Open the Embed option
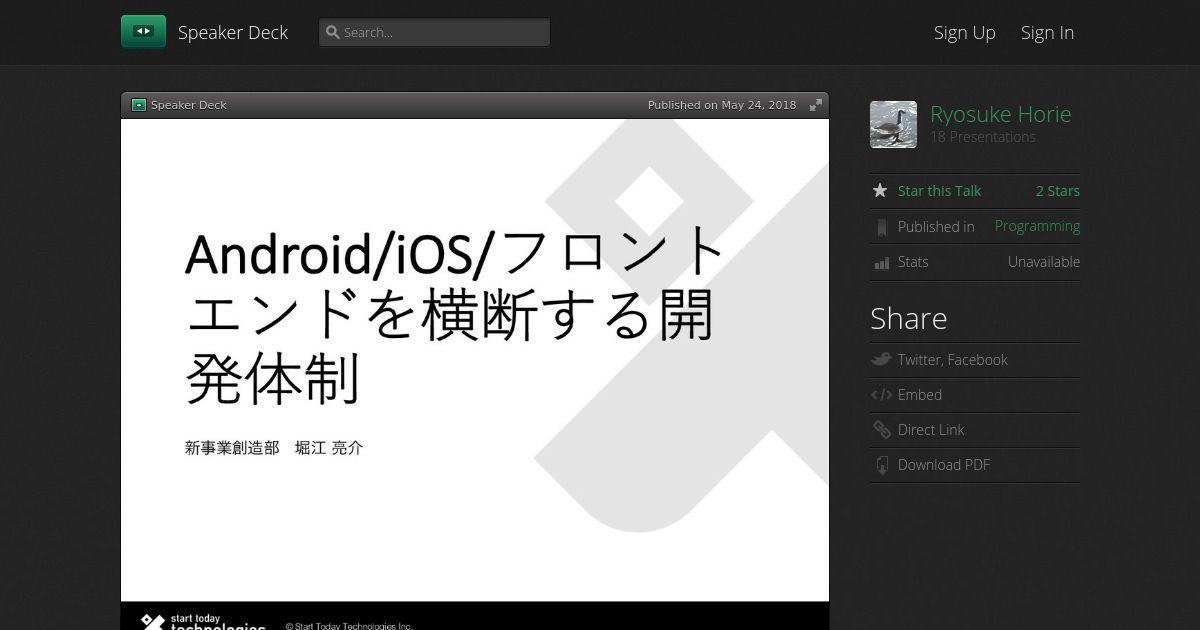This screenshot has width=1200, height=630. (920, 395)
